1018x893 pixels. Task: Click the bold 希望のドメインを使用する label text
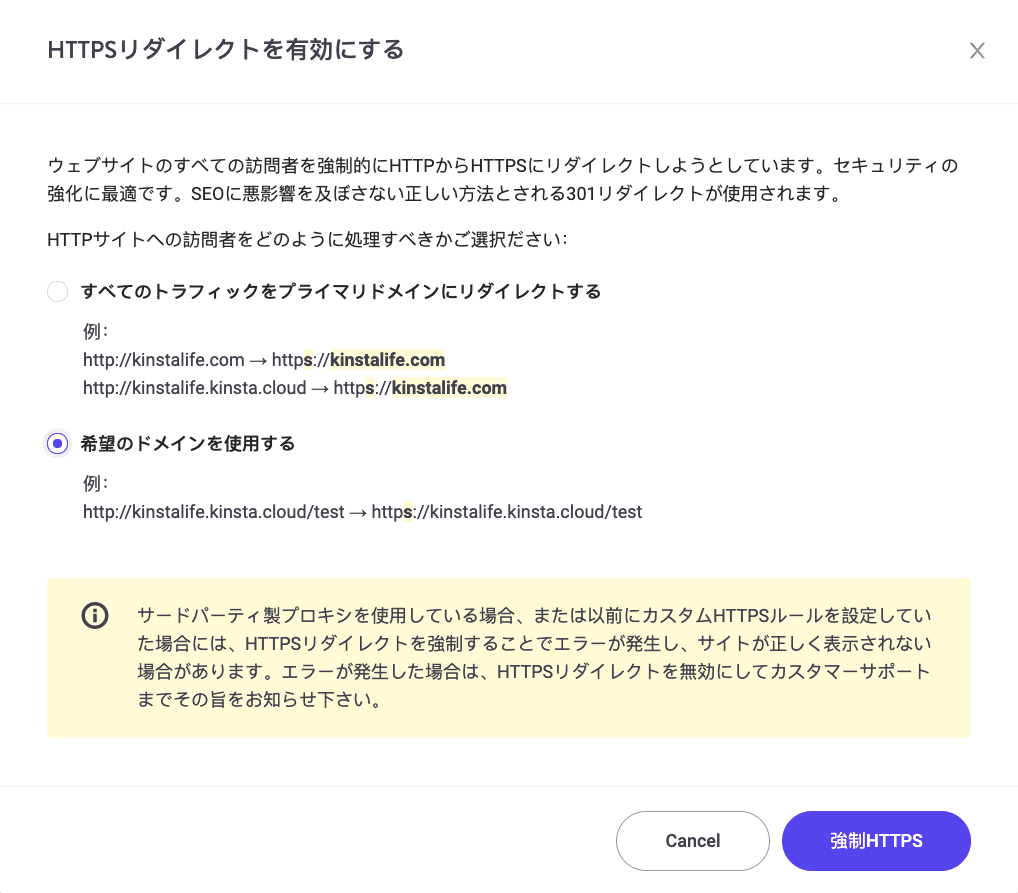click(188, 443)
